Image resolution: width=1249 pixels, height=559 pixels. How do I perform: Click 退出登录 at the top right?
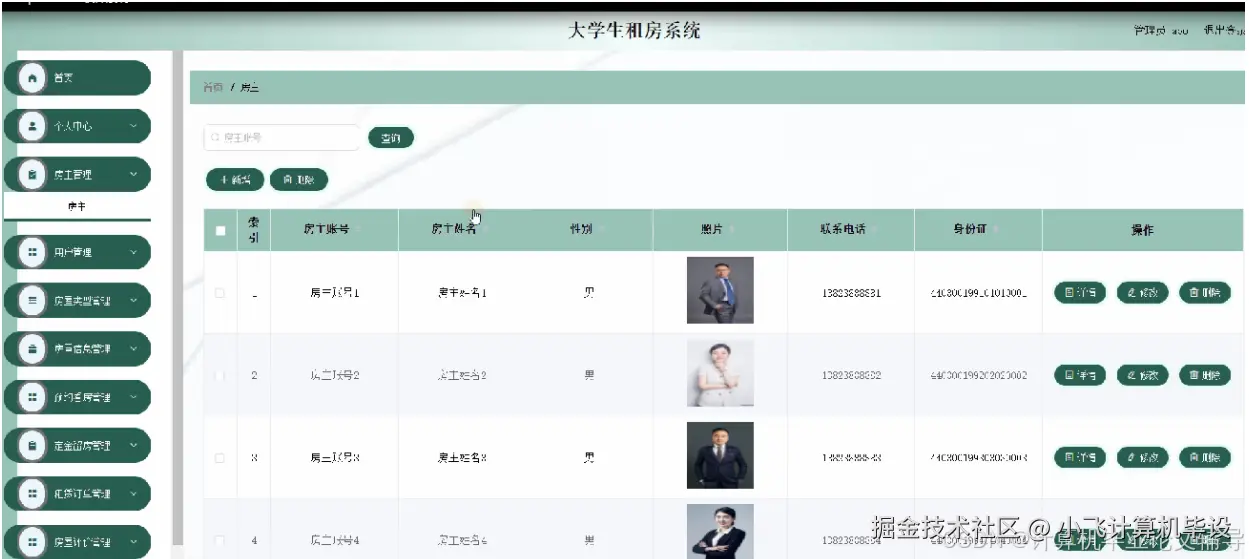(x=1224, y=31)
